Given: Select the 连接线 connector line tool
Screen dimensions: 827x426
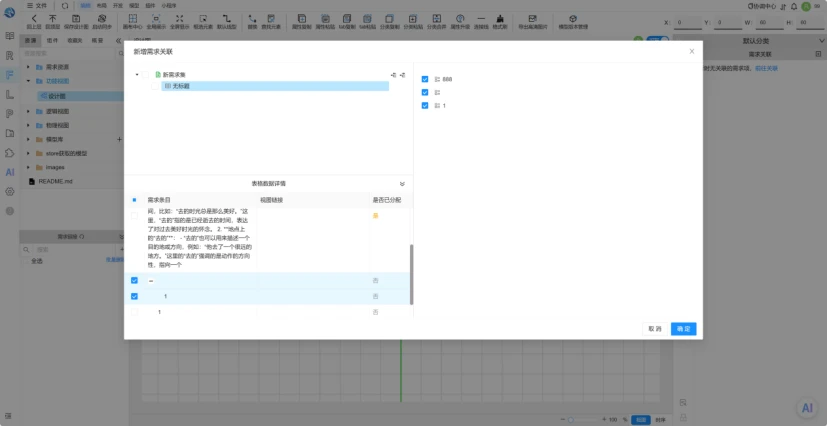Looking at the screenshot, I should coord(481,18).
